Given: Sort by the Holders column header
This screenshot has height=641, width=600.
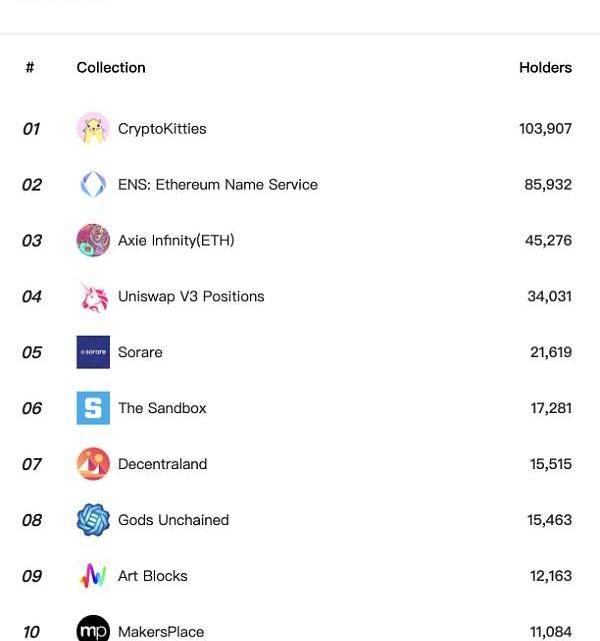Looking at the screenshot, I should (x=545, y=68).
